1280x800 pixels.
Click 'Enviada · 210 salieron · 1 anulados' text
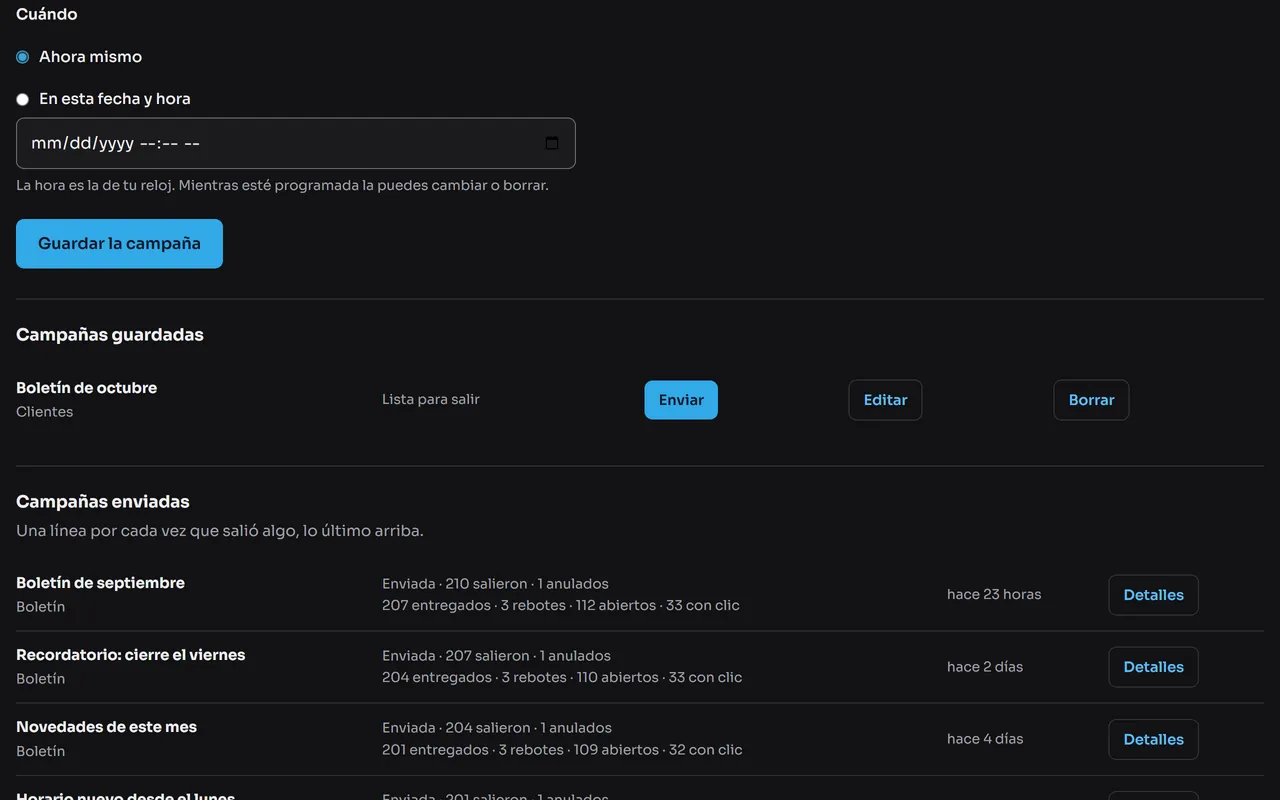(x=495, y=584)
